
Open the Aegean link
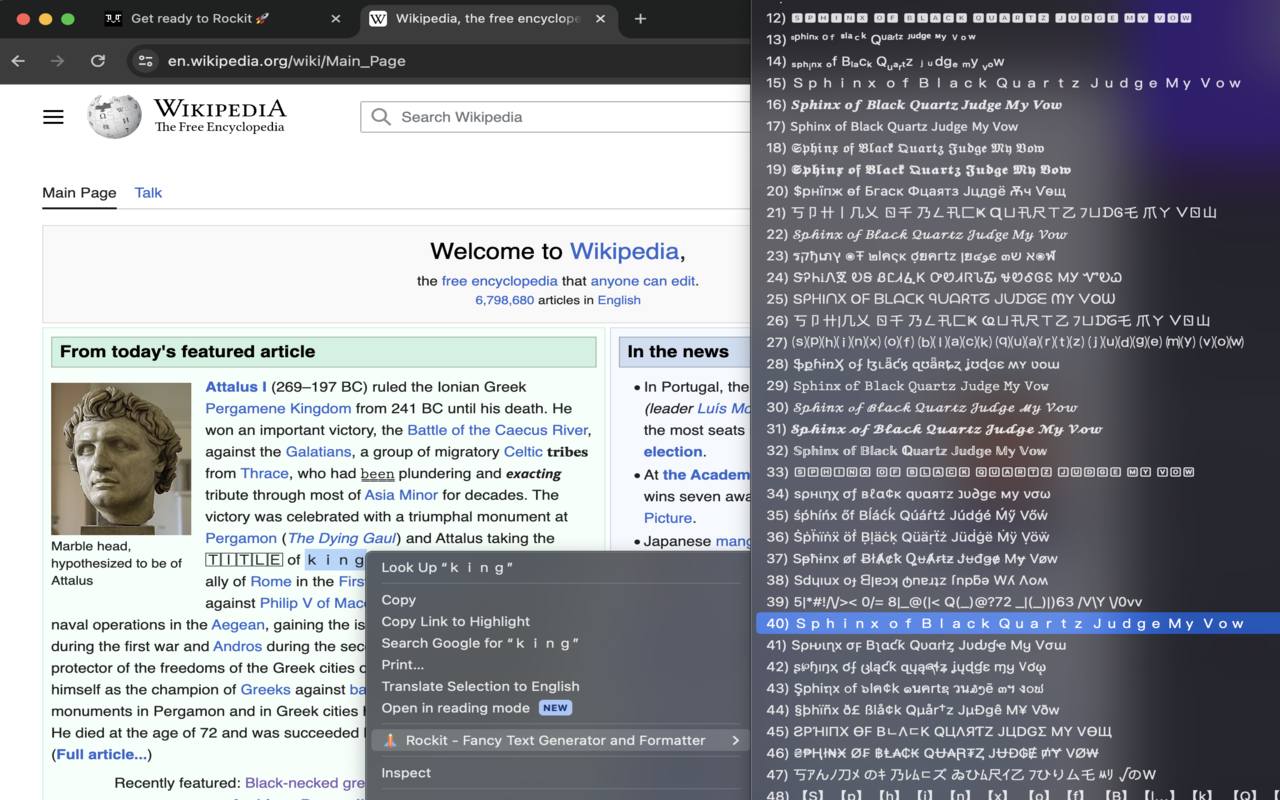pyautogui.click(x=238, y=625)
